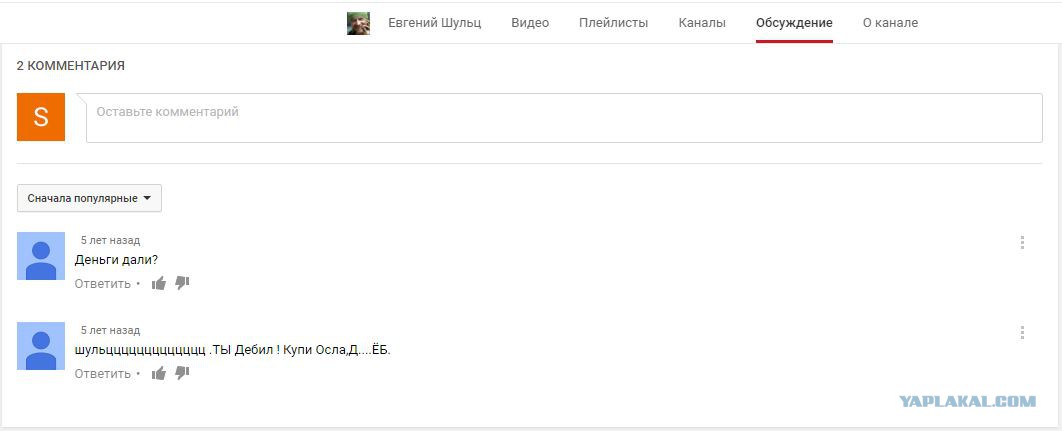Reply to the "Деньги дали?" comment
The width and height of the screenshot is (1062, 431).
[x=103, y=284]
